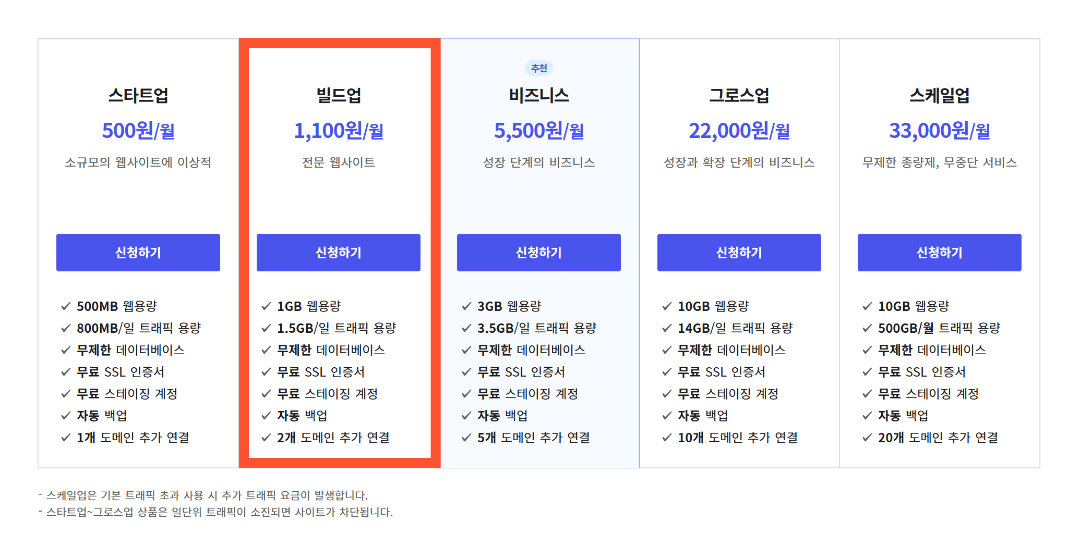Viewport: 1080px width, 550px height.
Task: Click 신청하기 button under 비즈니스 plan
Action: tap(539, 253)
